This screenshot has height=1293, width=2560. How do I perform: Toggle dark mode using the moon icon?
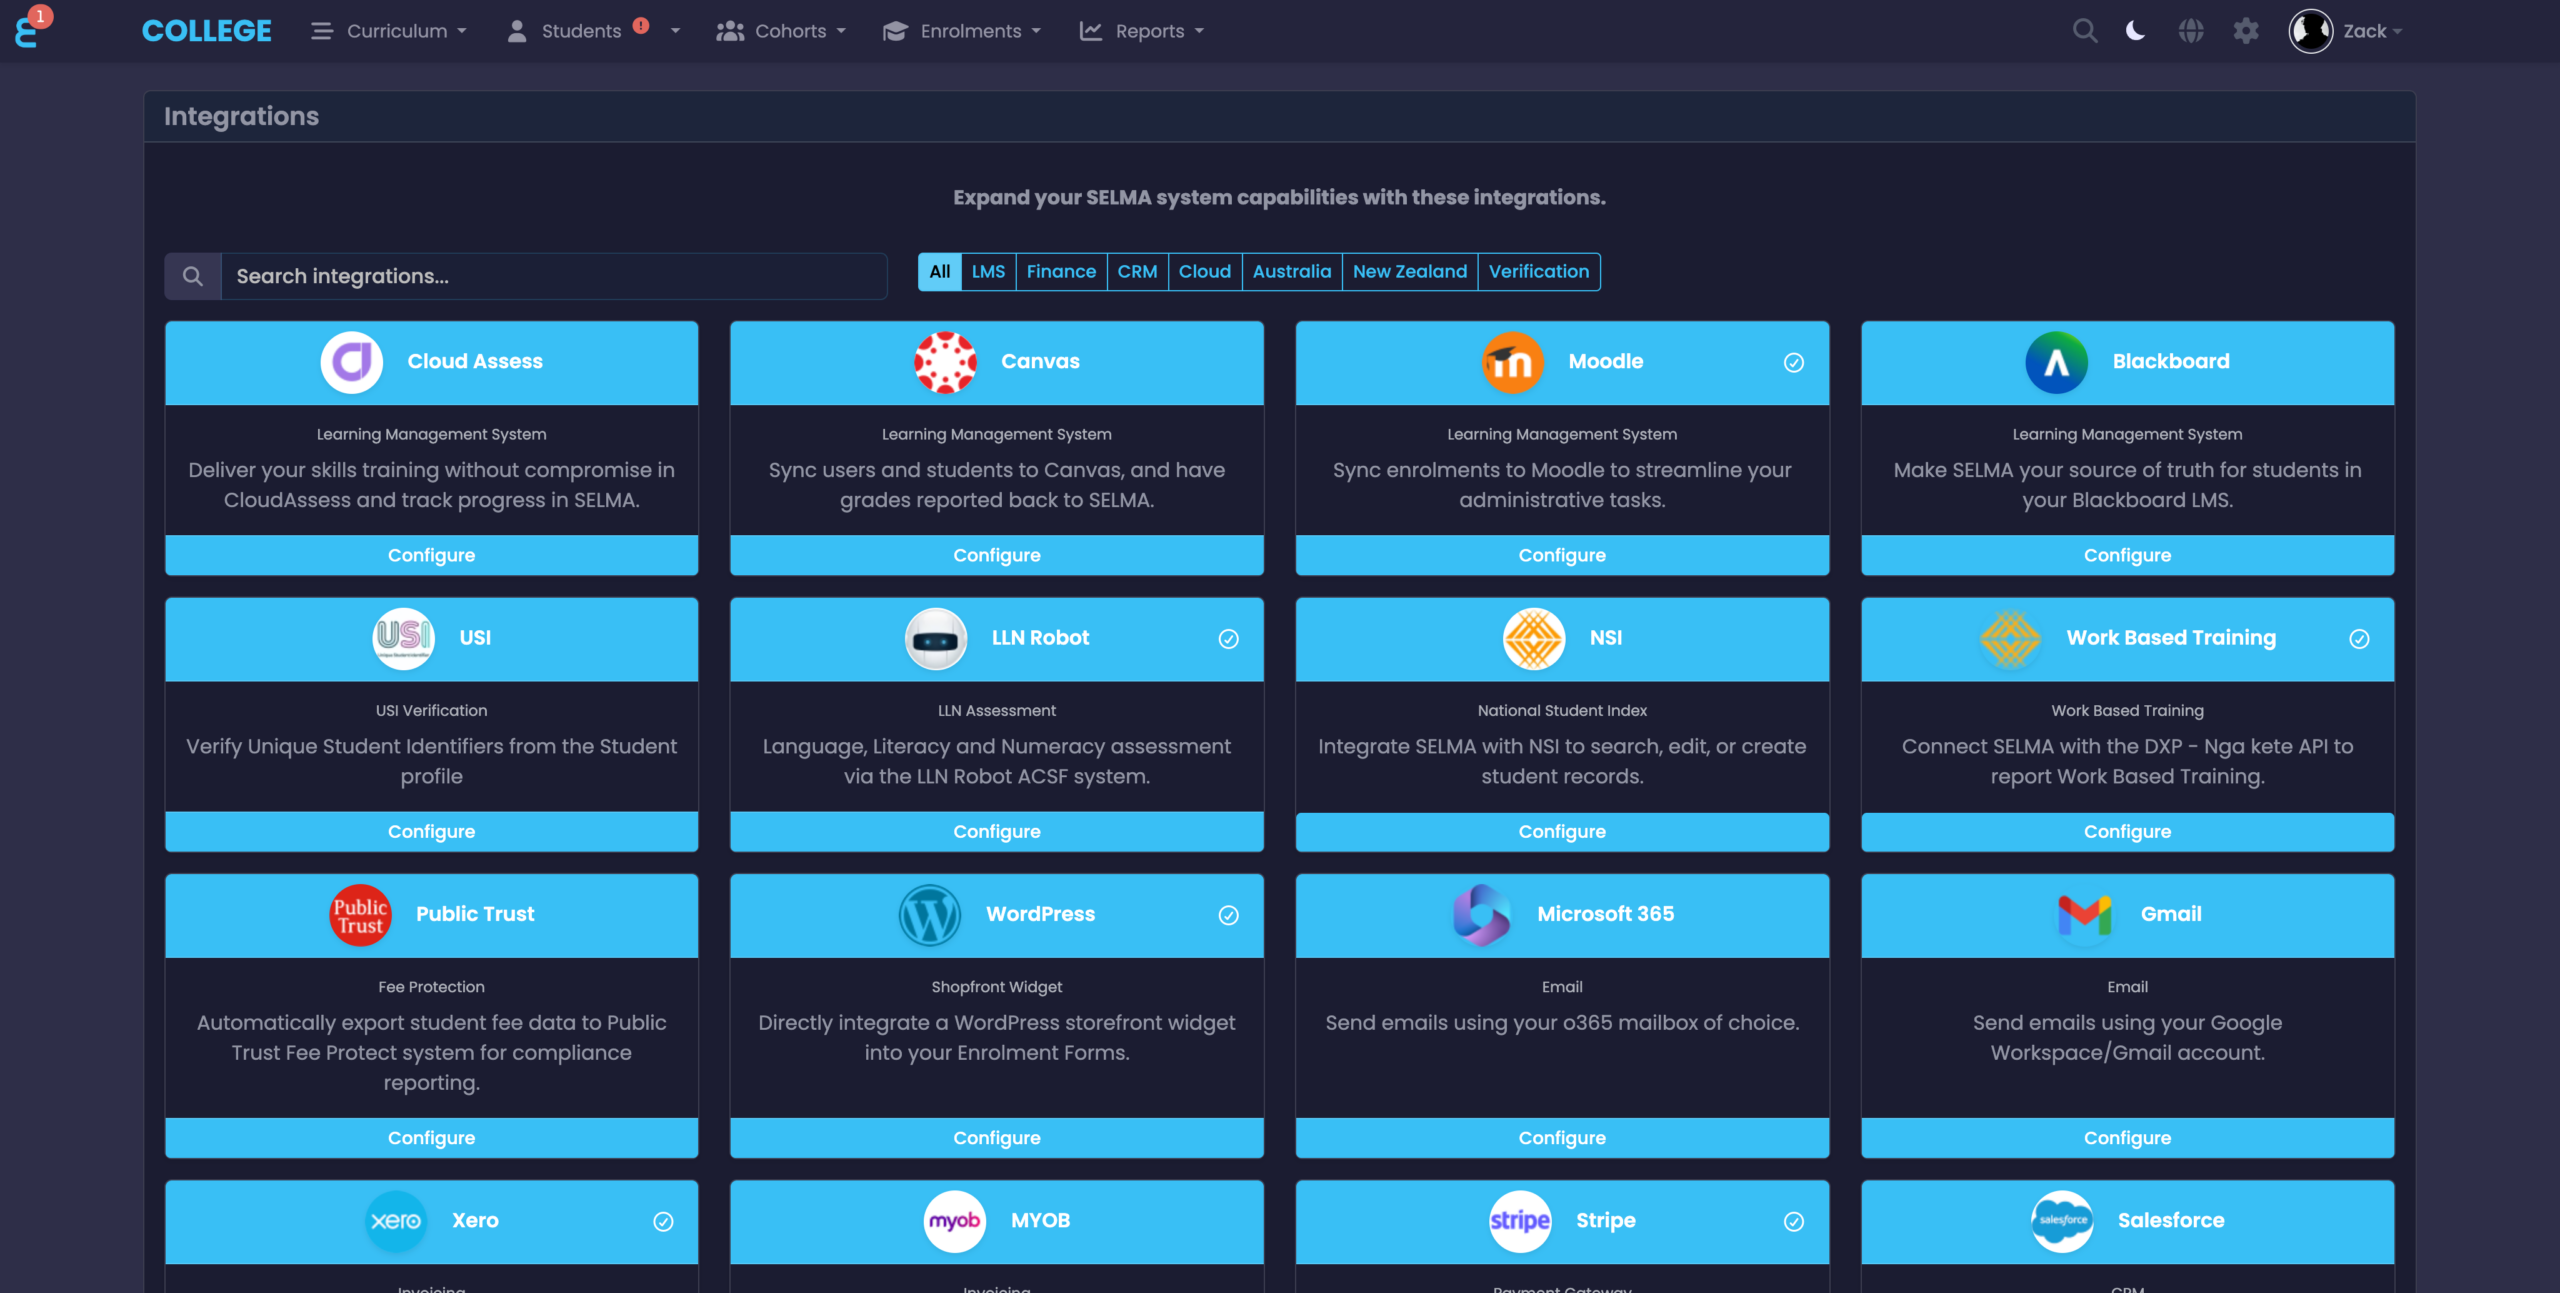[2135, 30]
